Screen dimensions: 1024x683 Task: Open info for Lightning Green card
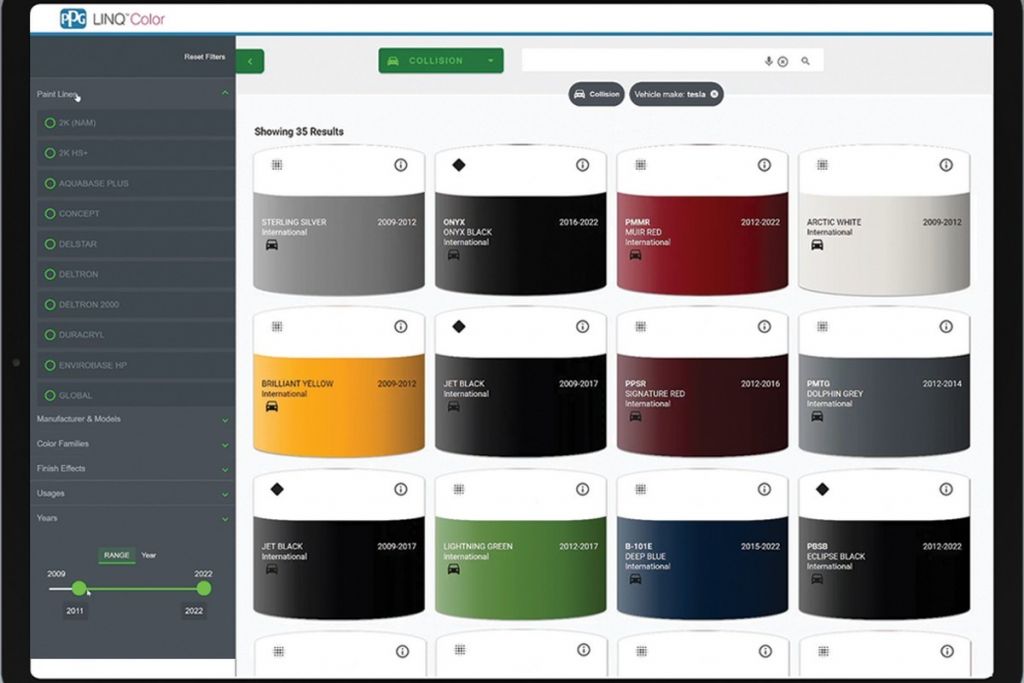[x=582, y=489]
